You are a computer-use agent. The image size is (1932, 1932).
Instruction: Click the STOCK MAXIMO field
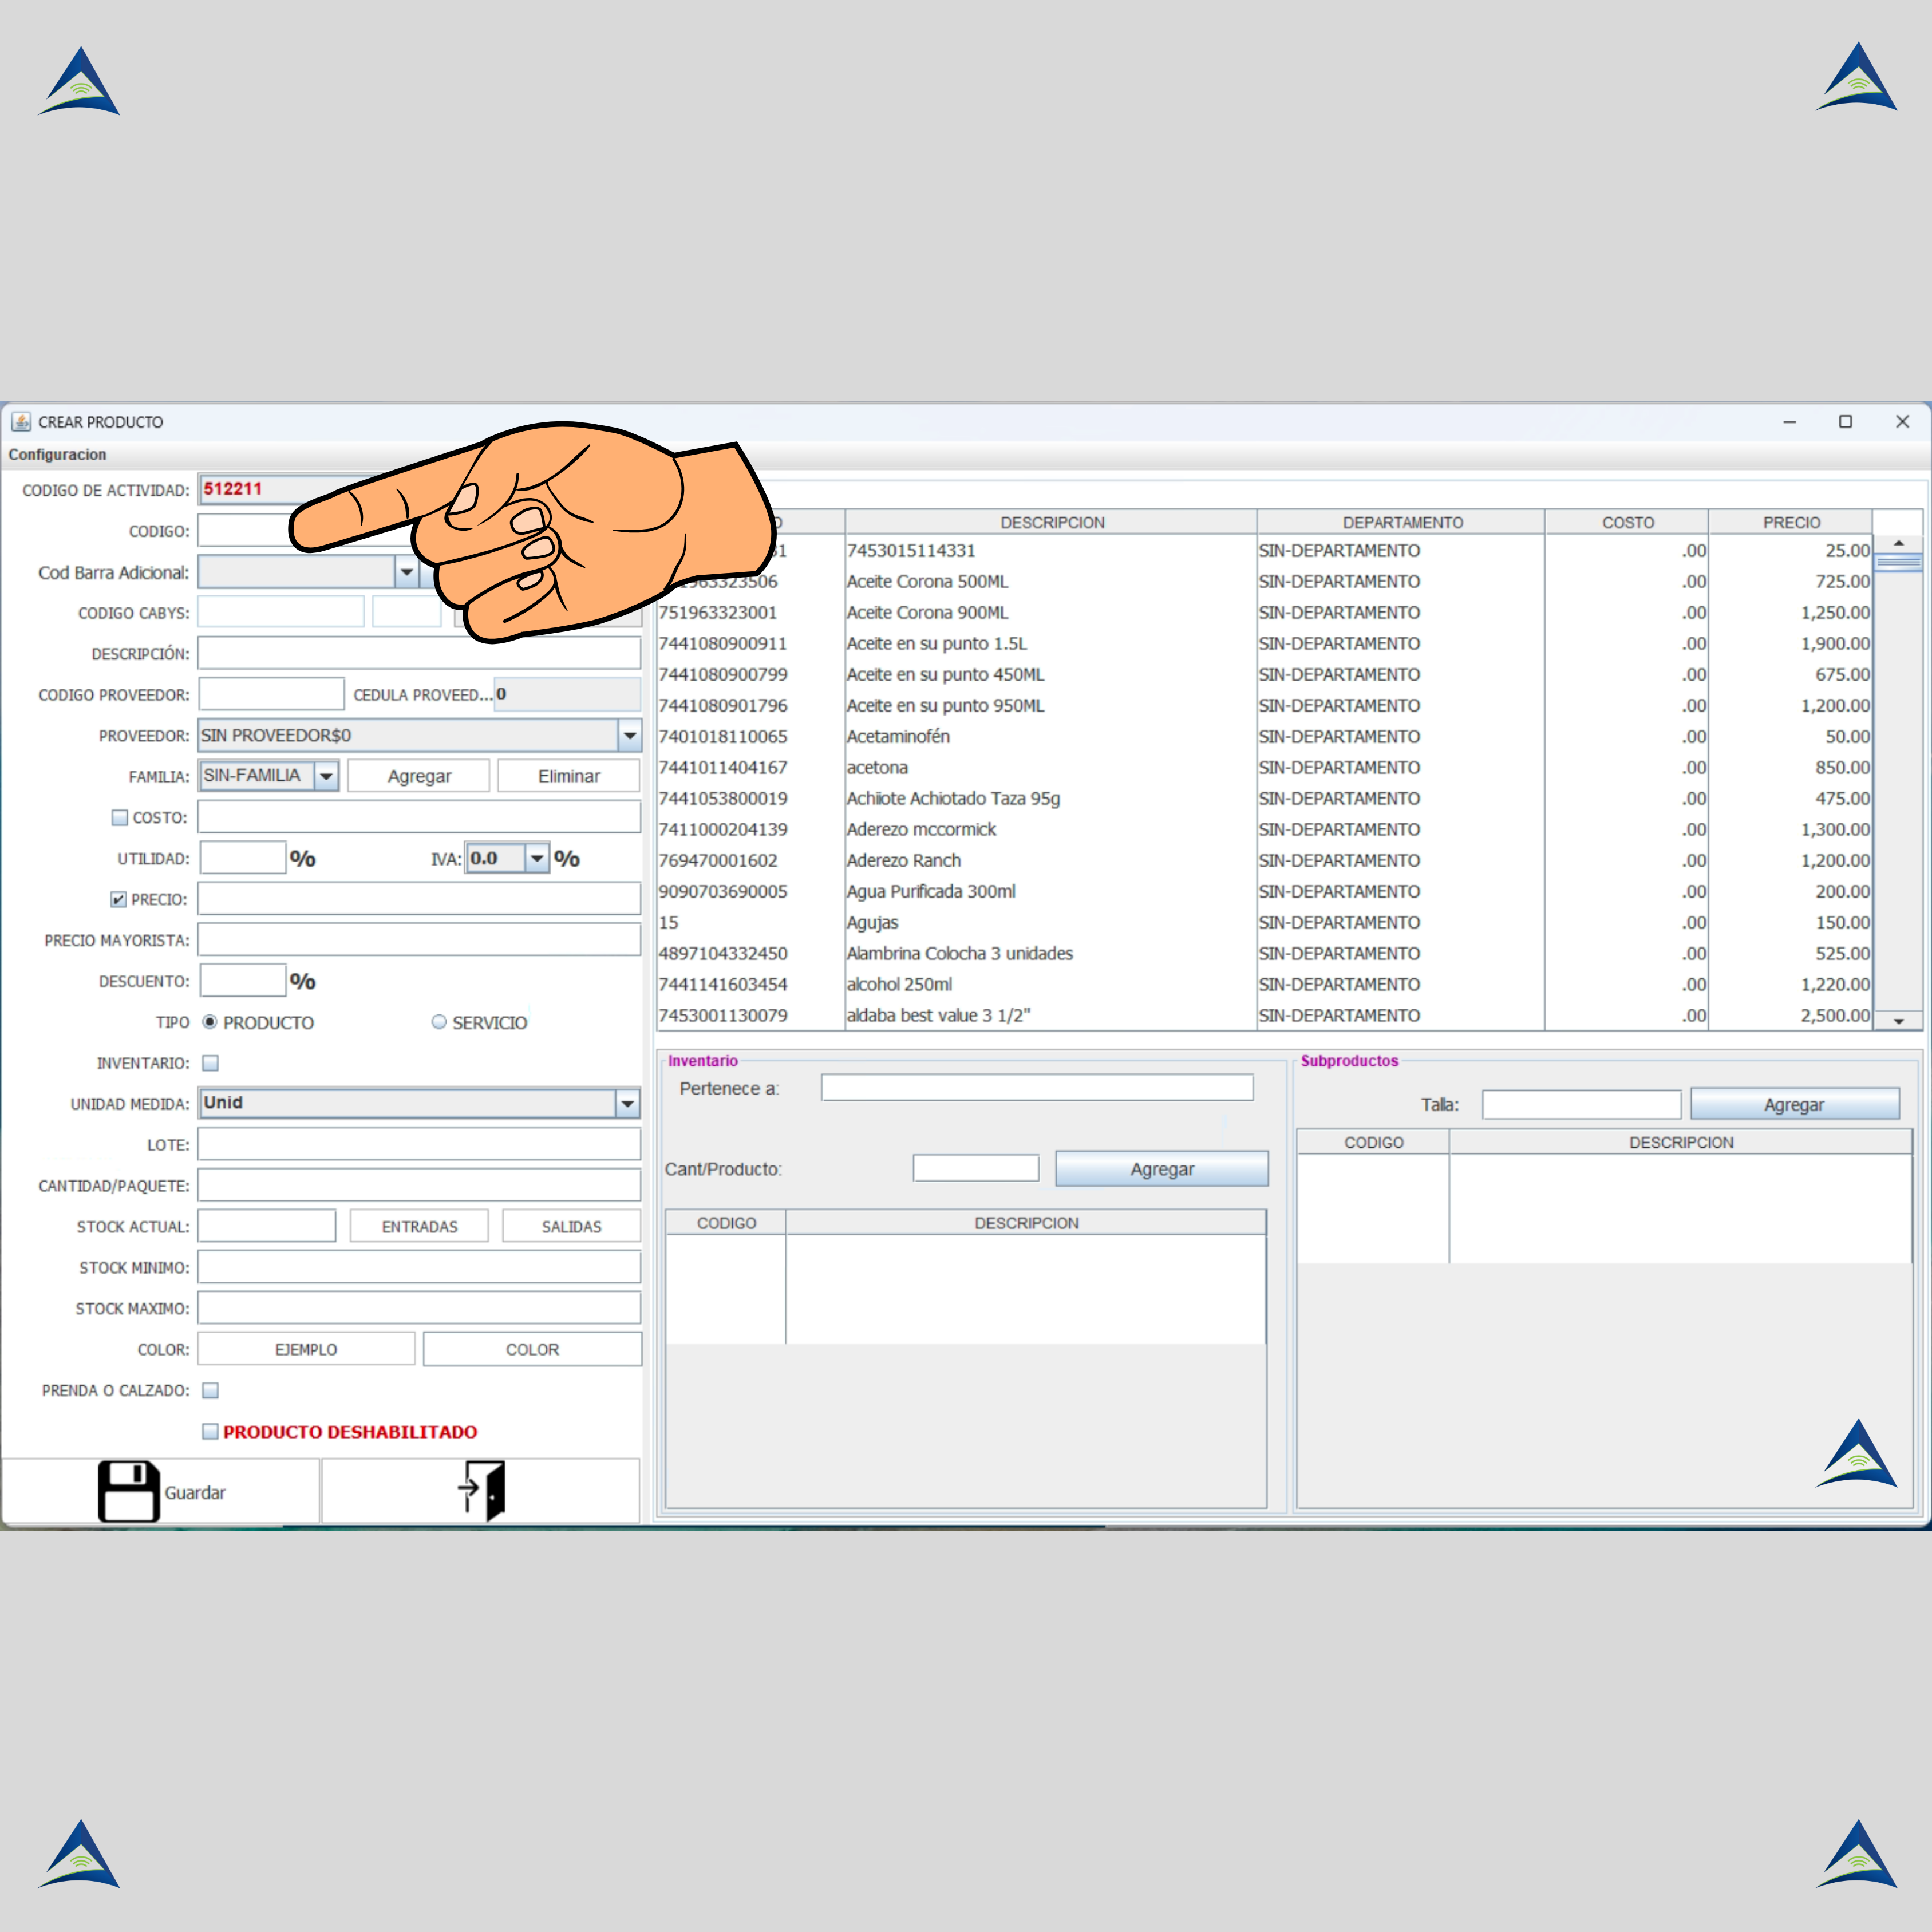coord(419,1308)
